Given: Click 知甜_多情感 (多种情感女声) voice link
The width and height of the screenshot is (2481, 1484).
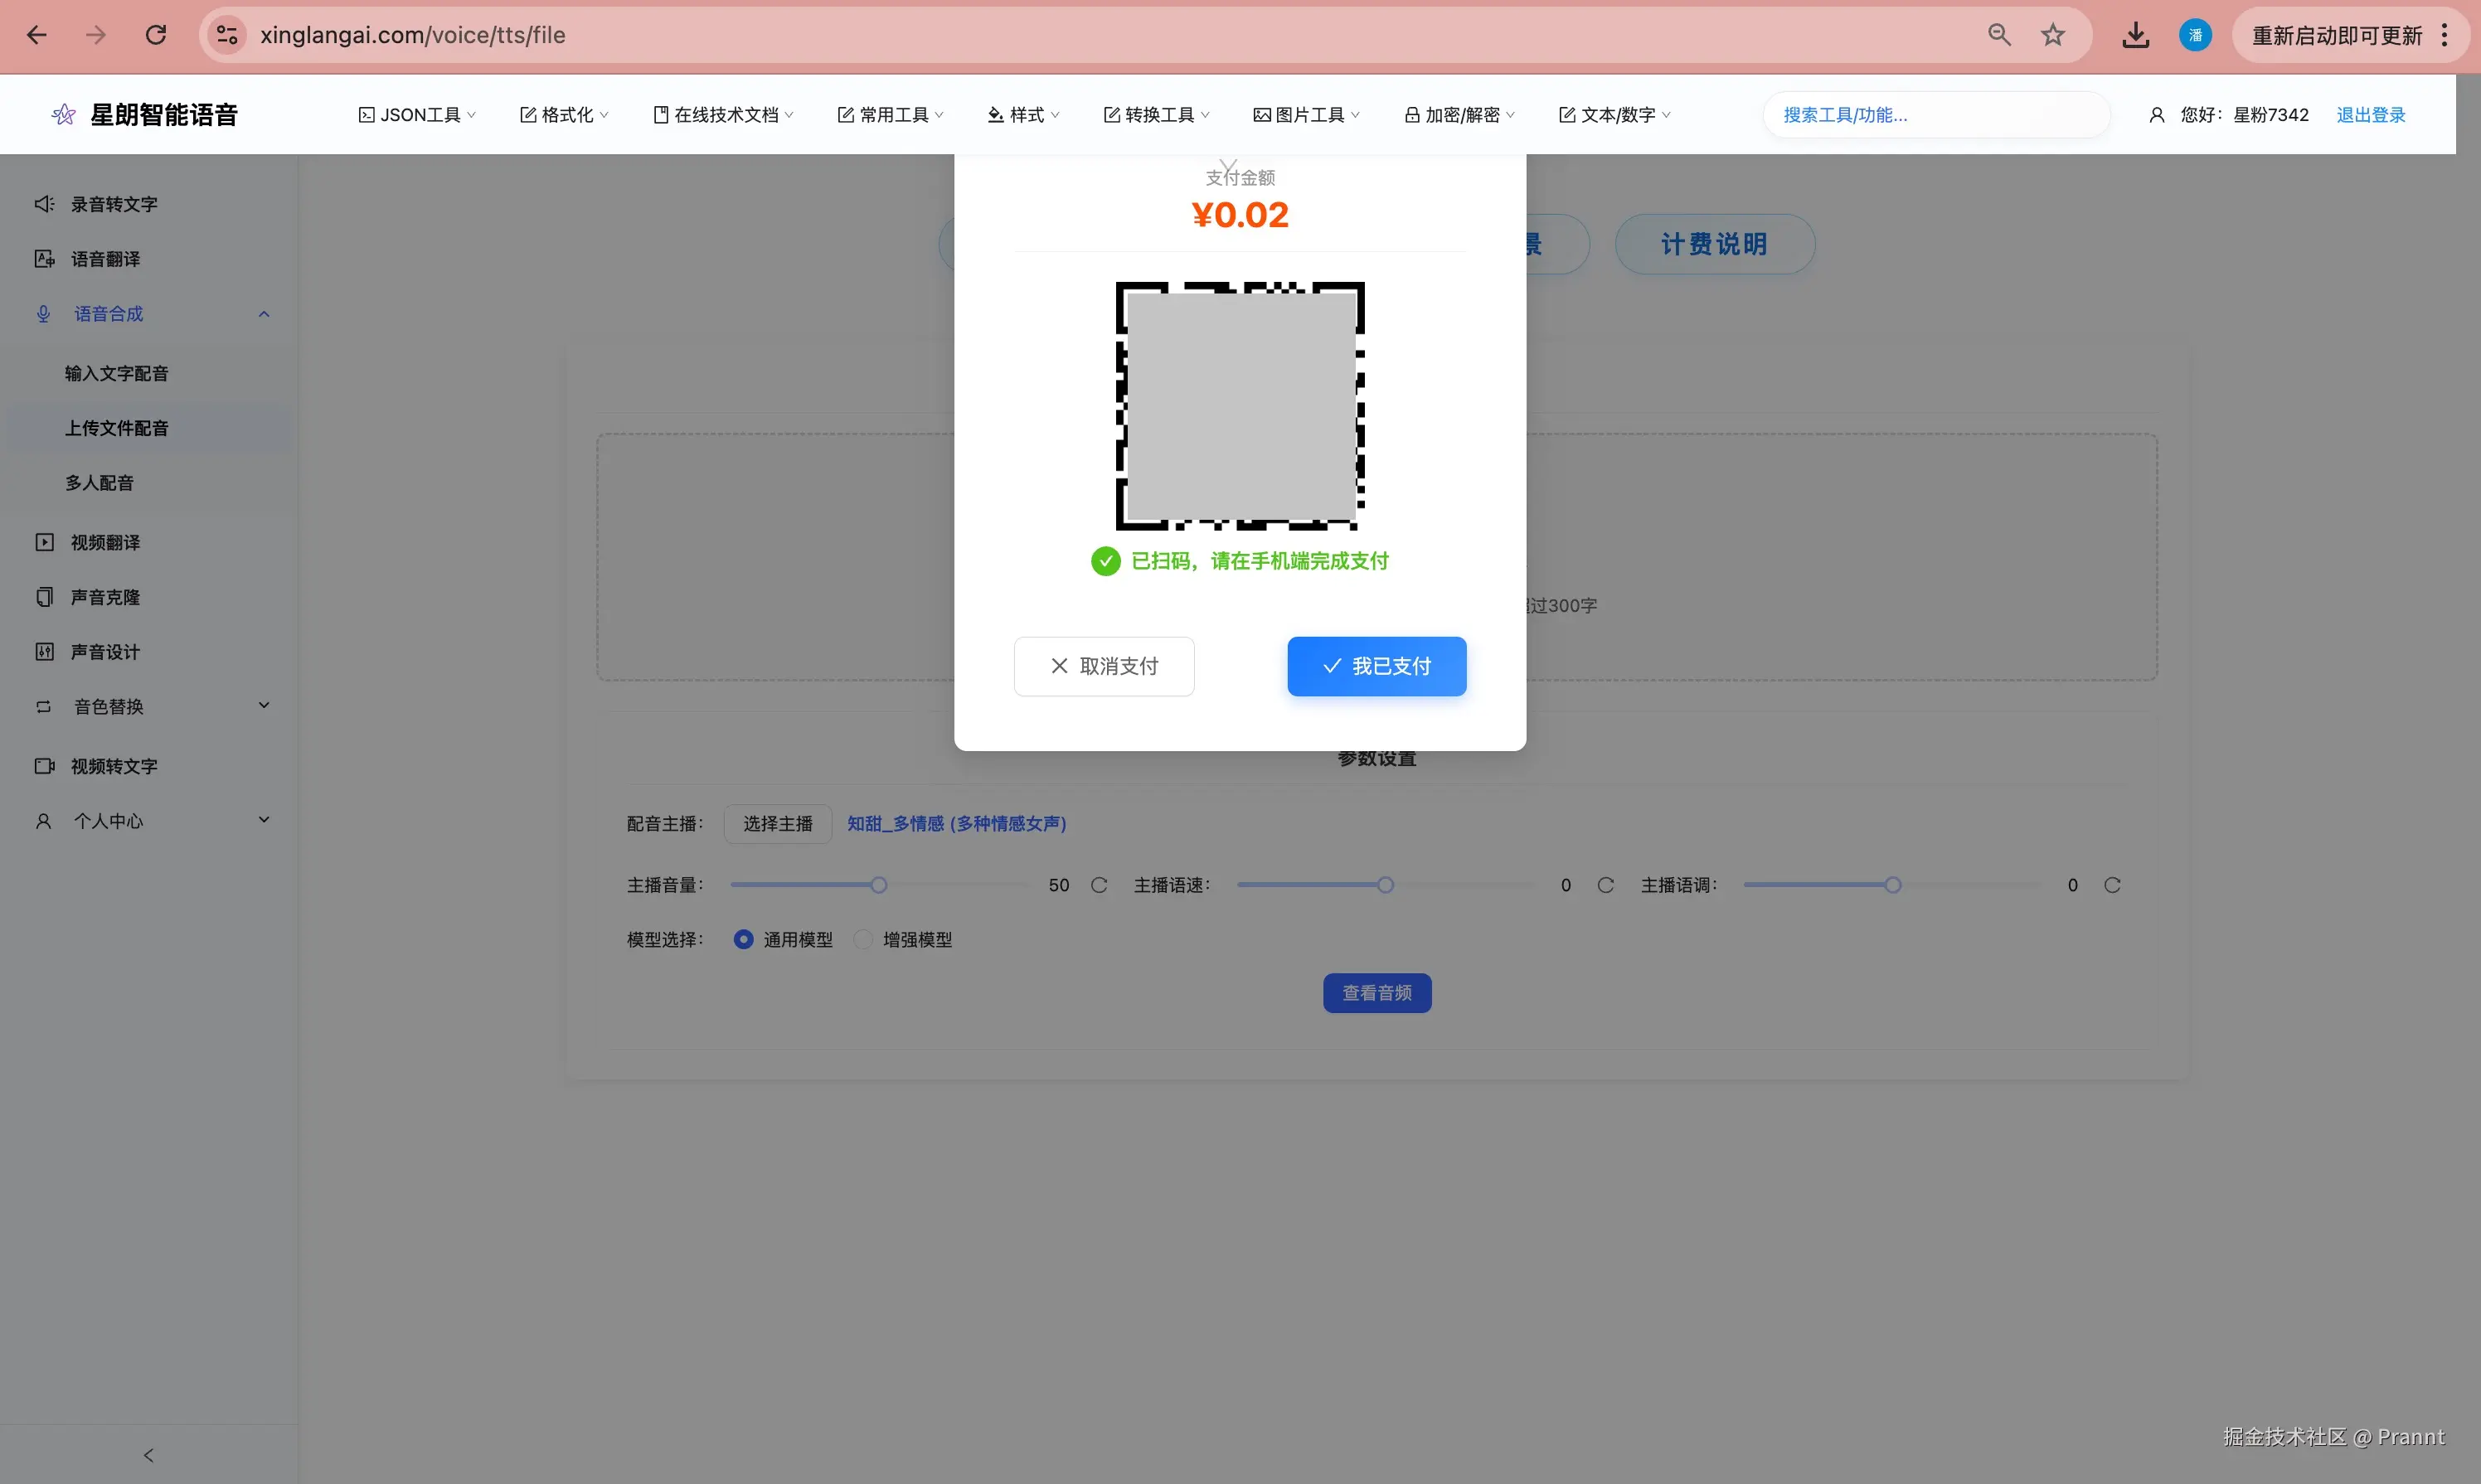Looking at the screenshot, I should pyautogui.click(x=956, y=824).
